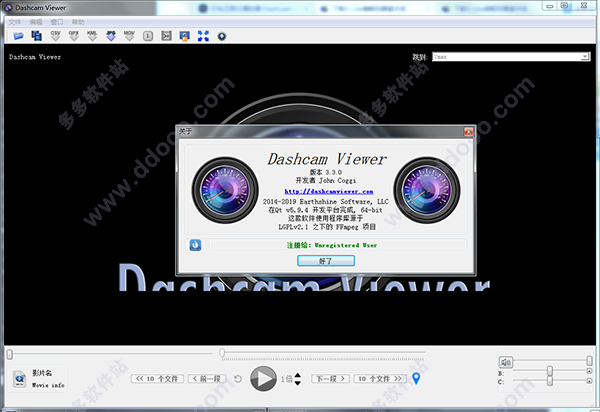600x412 pixels.
Task: Click the left playback position slider handle
Action: click(10, 354)
